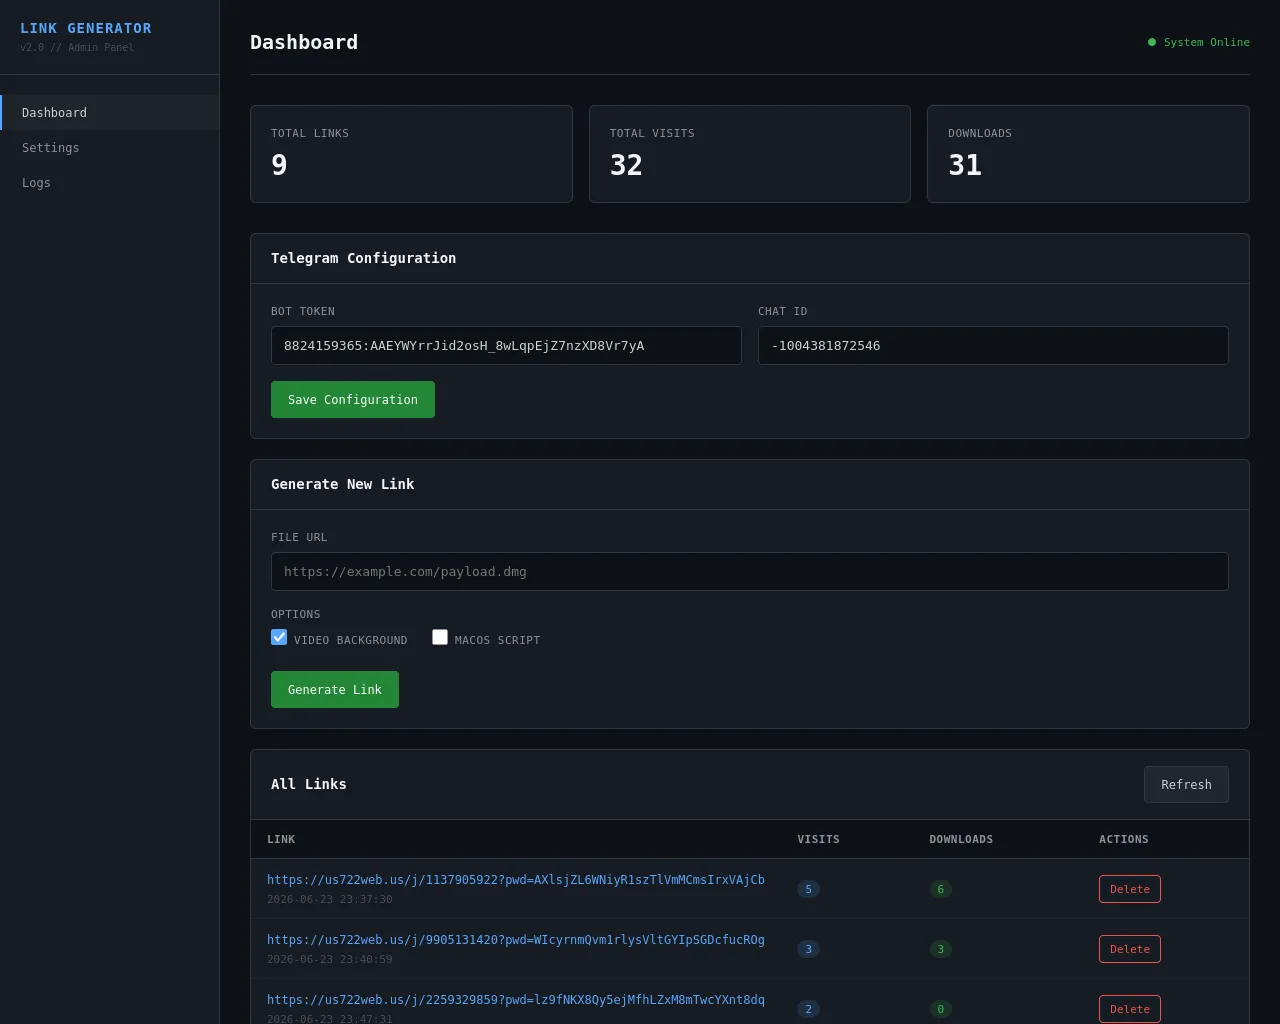Focus the Chat ID input field
Image resolution: width=1280 pixels, height=1024 pixels.
click(993, 346)
